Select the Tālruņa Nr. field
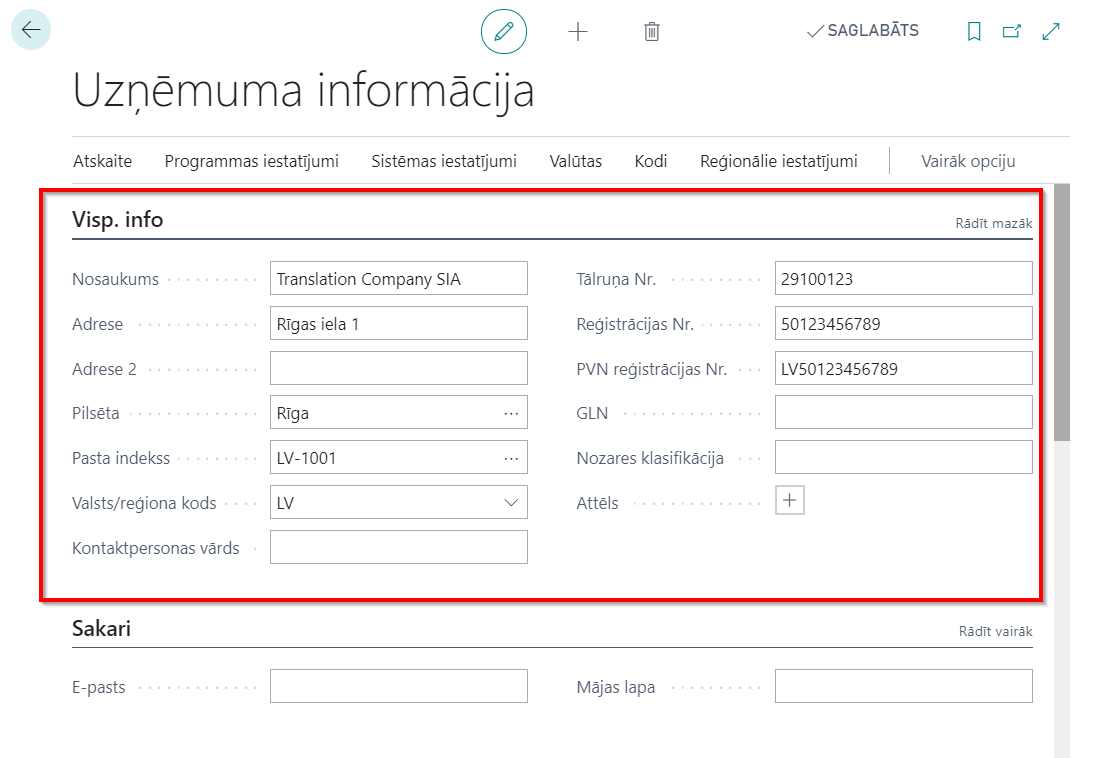This screenshot has width=1116, height=758. click(904, 278)
